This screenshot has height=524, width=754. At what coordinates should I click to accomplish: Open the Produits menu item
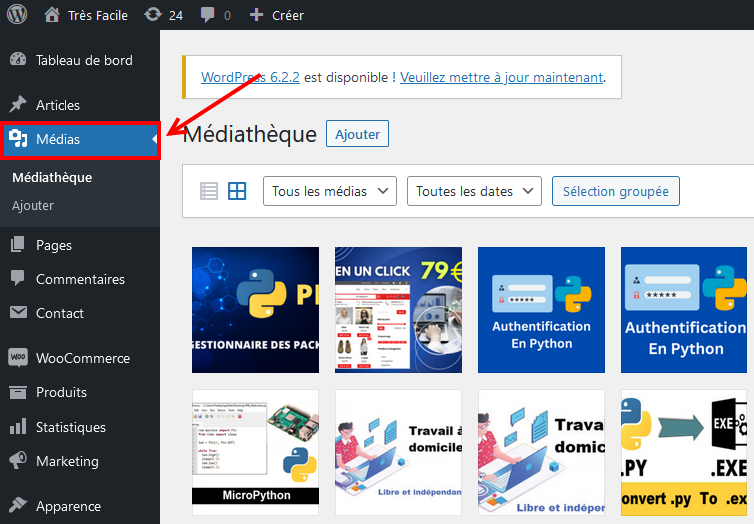point(62,392)
